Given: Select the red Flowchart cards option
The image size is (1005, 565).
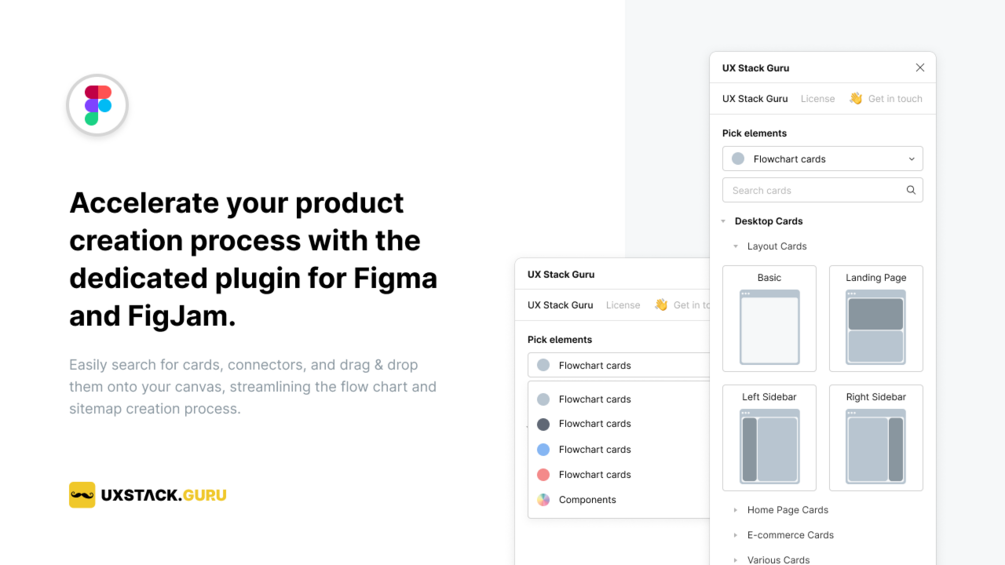Looking at the screenshot, I should click(x=594, y=475).
